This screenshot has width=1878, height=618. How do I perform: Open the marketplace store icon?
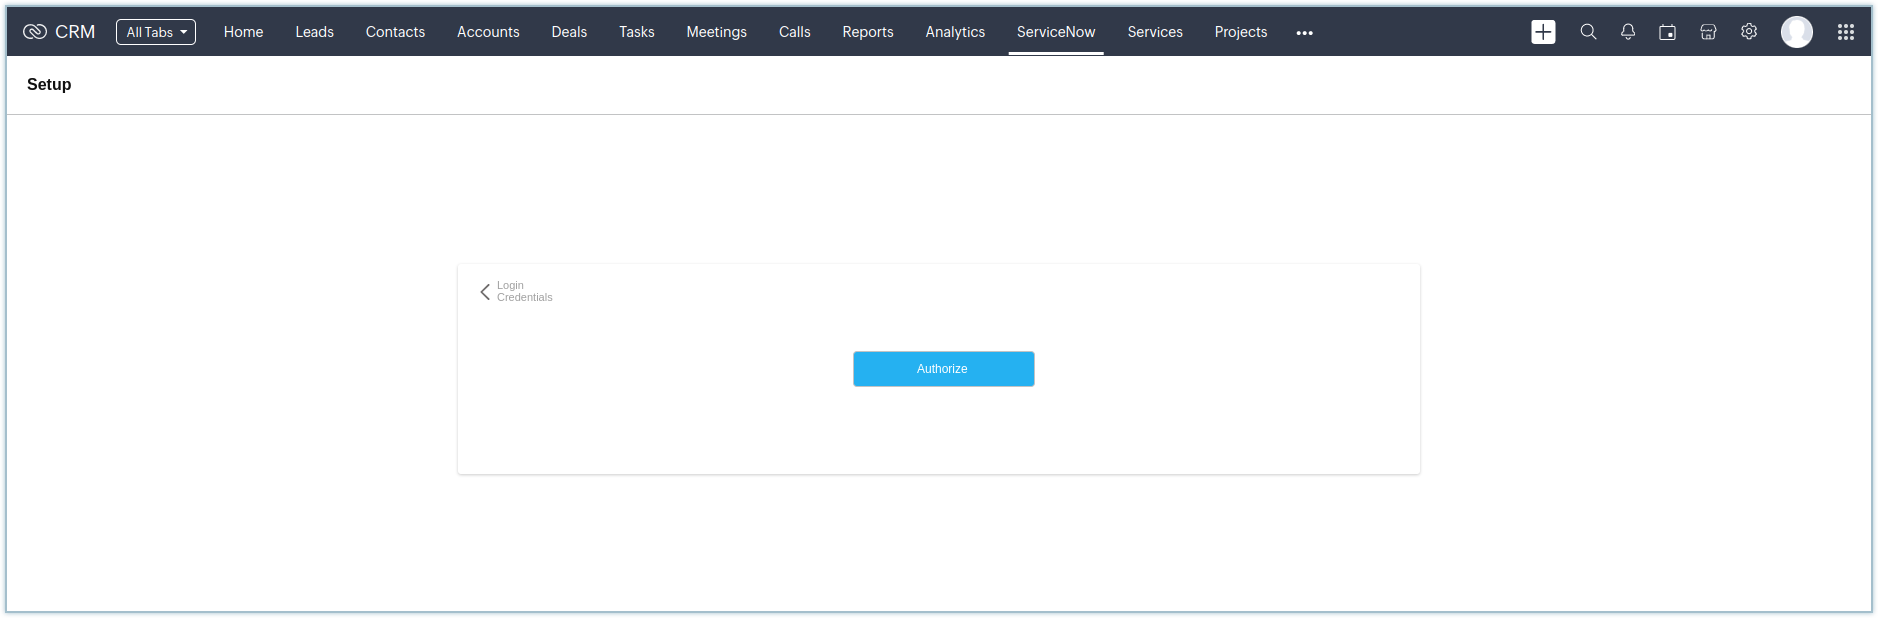(1708, 32)
